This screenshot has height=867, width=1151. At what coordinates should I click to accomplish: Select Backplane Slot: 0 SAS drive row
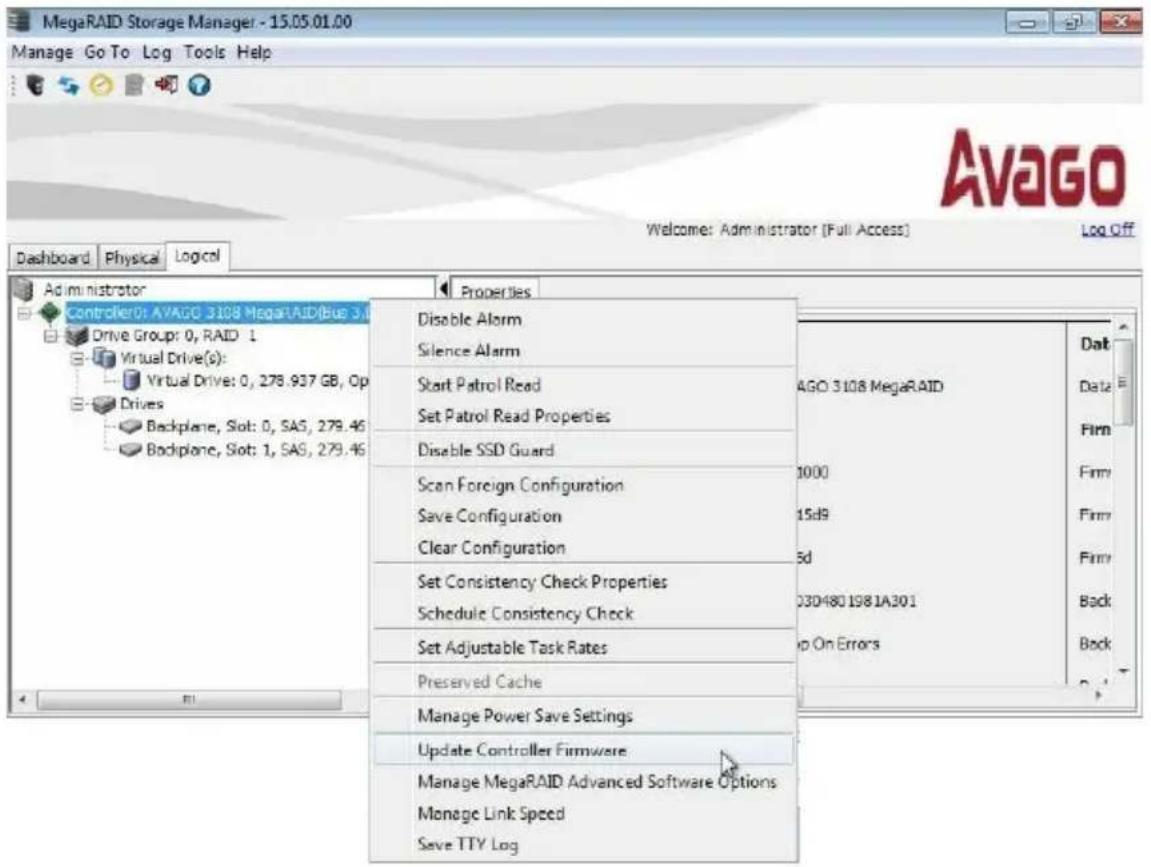(x=255, y=427)
